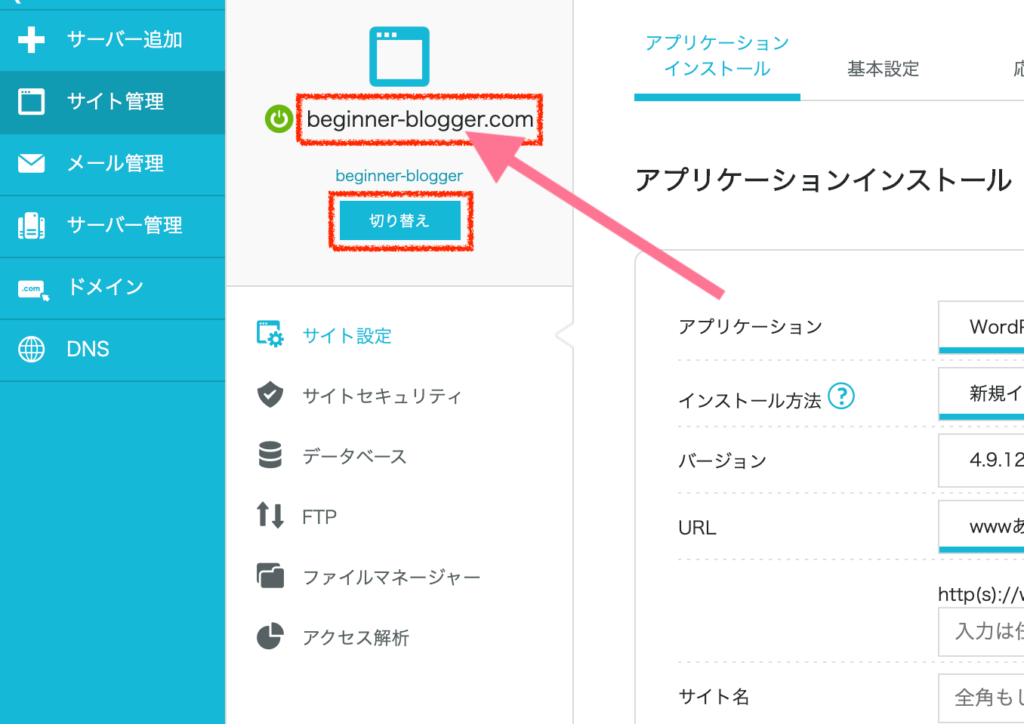Open help icon next to インストール方法
1024x724 pixels.
pos(842,397)
